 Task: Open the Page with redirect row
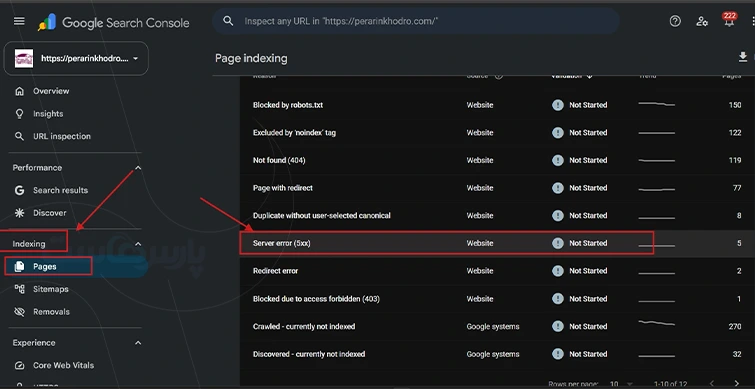pyautogui.click(x=497, y=188)
